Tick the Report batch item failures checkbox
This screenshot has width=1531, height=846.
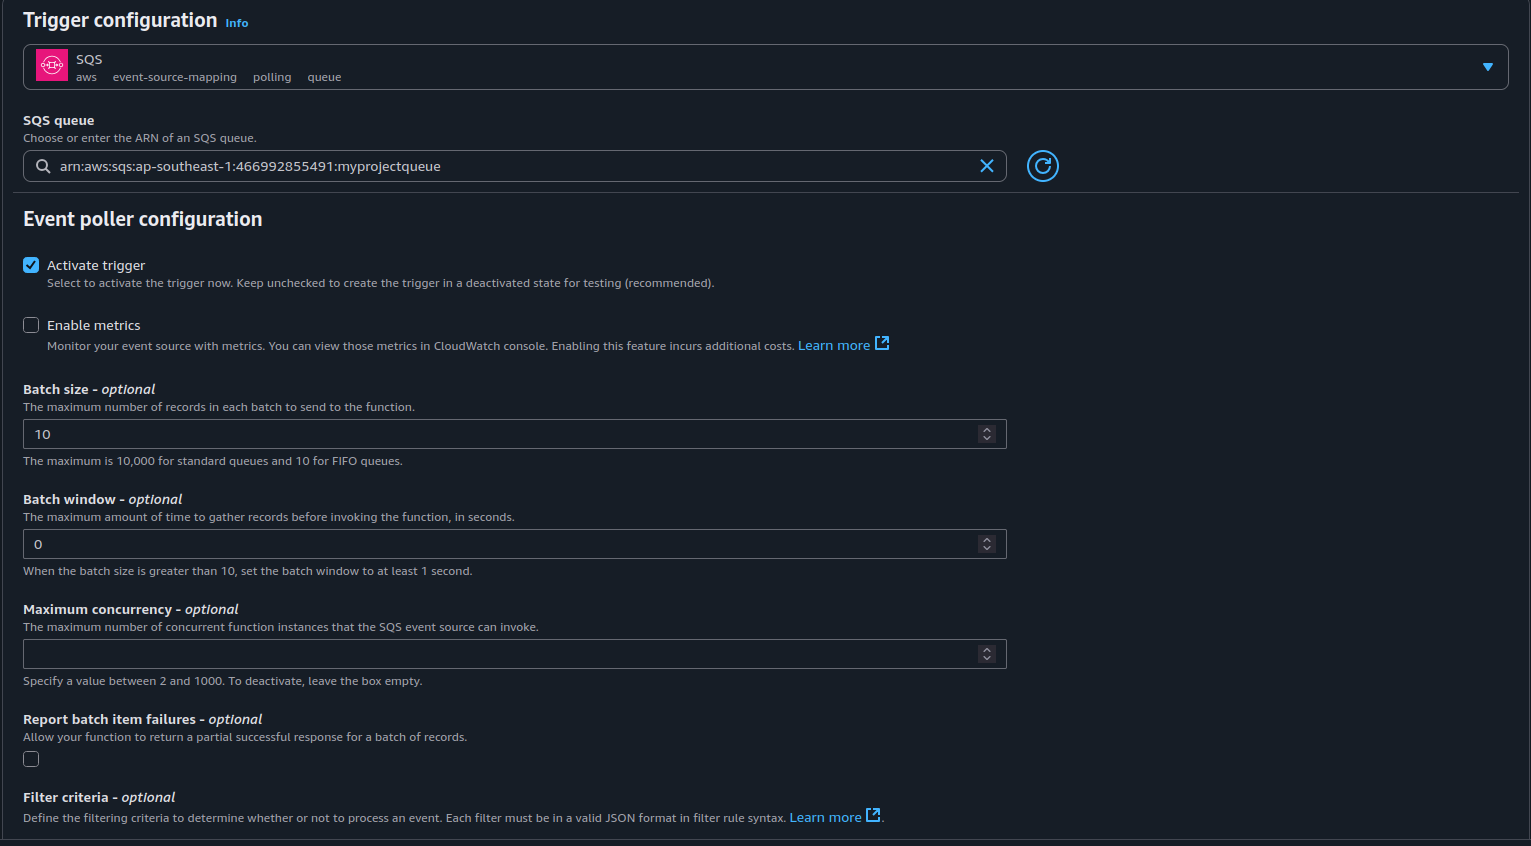[31, 759]
